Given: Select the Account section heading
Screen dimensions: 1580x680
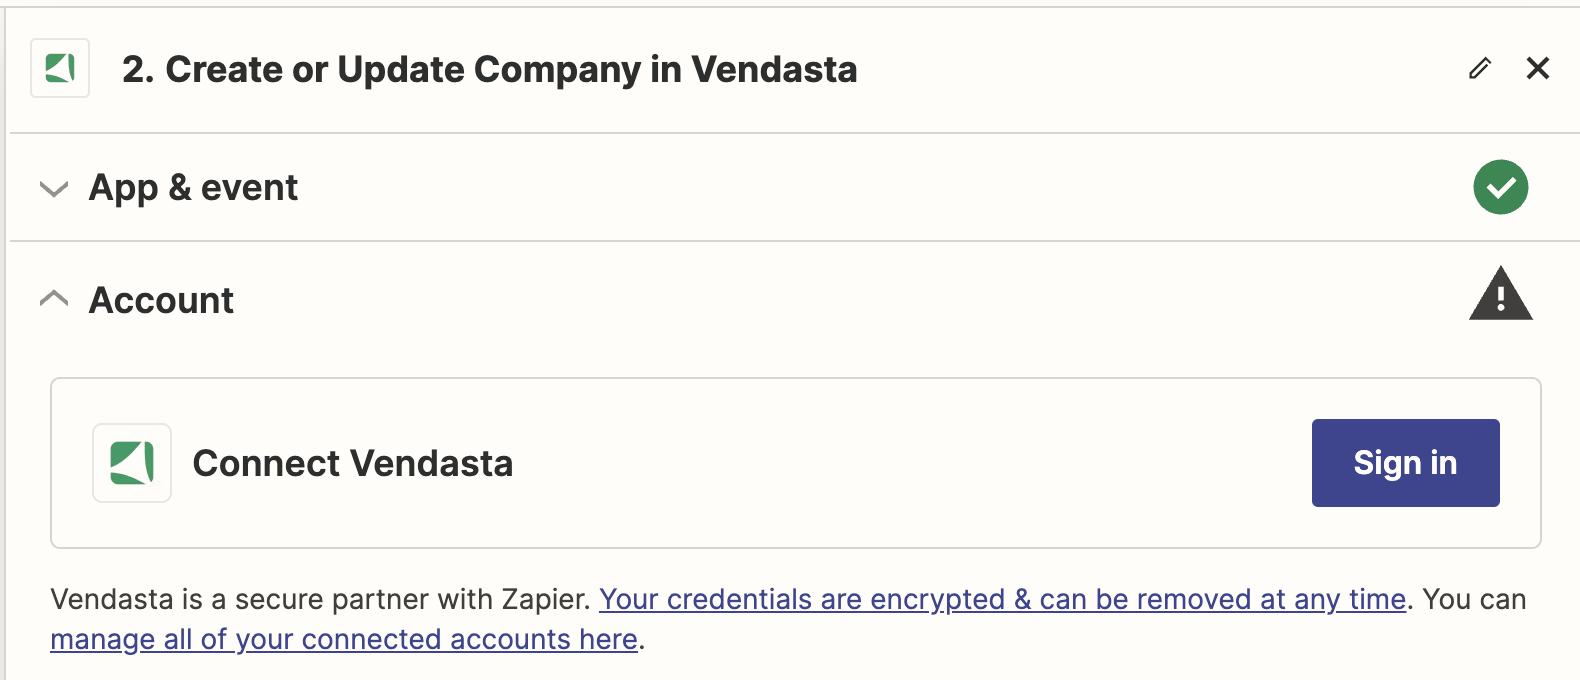Looking at the screenshot, I should point(161,300).
